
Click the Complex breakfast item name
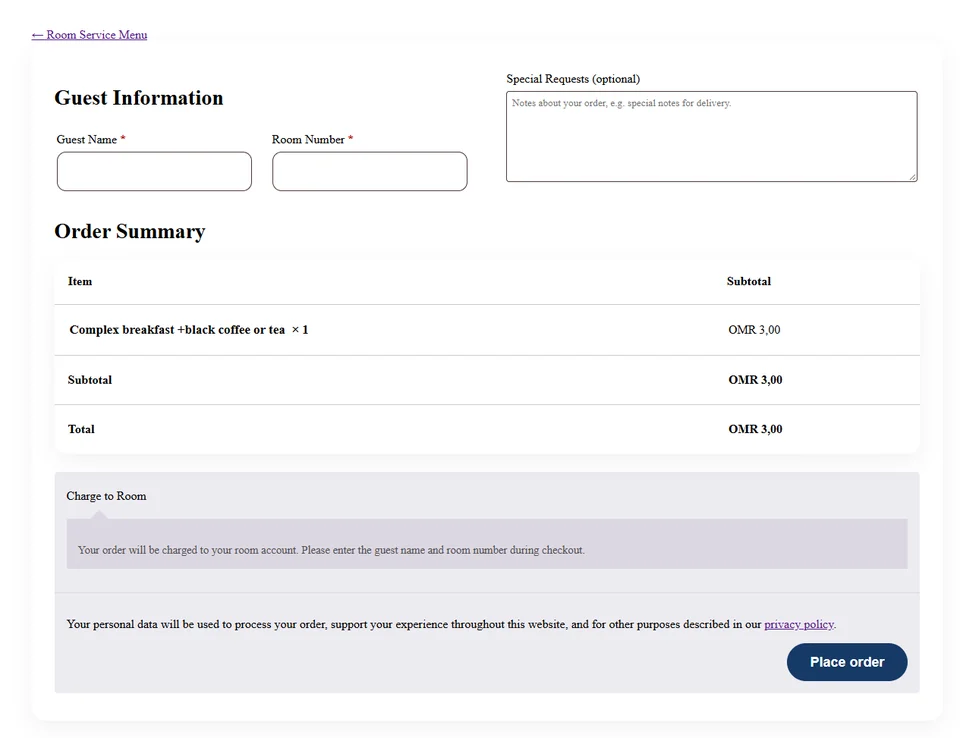[x=177, y=329]
